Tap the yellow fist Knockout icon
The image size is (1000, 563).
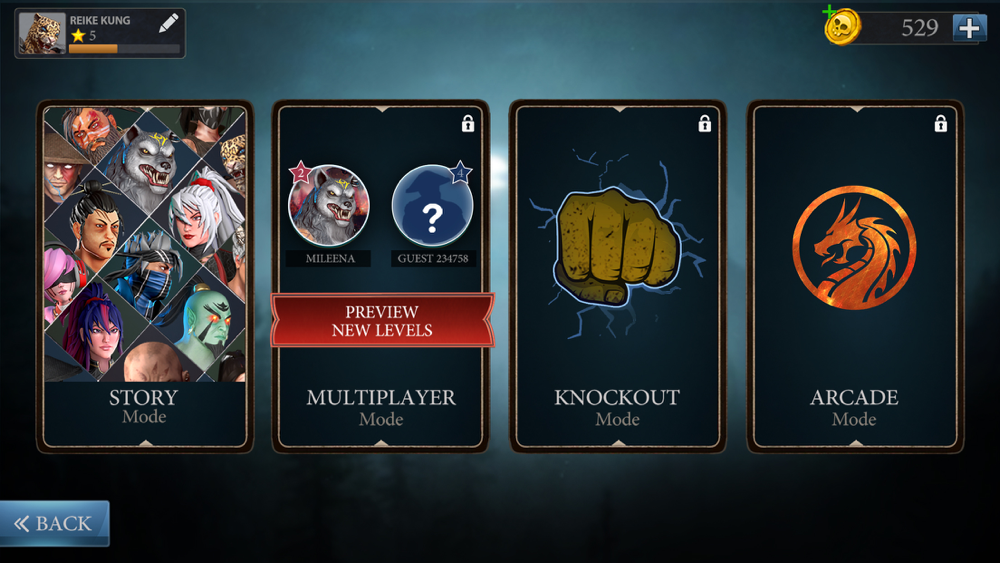coord(617,246)
